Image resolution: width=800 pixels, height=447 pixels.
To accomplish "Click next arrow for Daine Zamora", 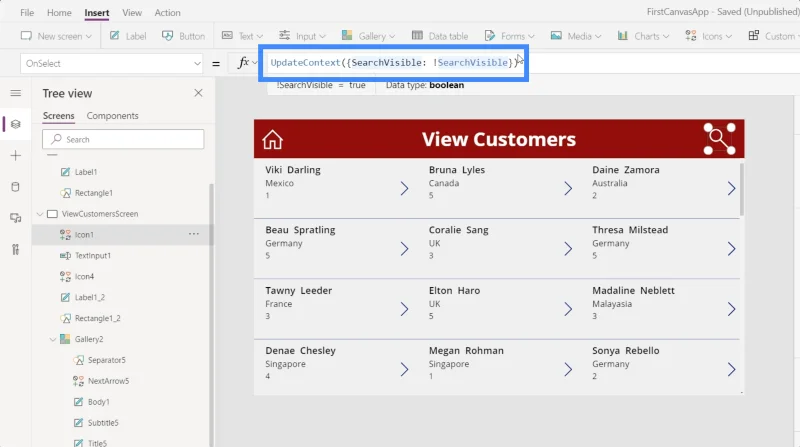I will [x=731, y=188].
